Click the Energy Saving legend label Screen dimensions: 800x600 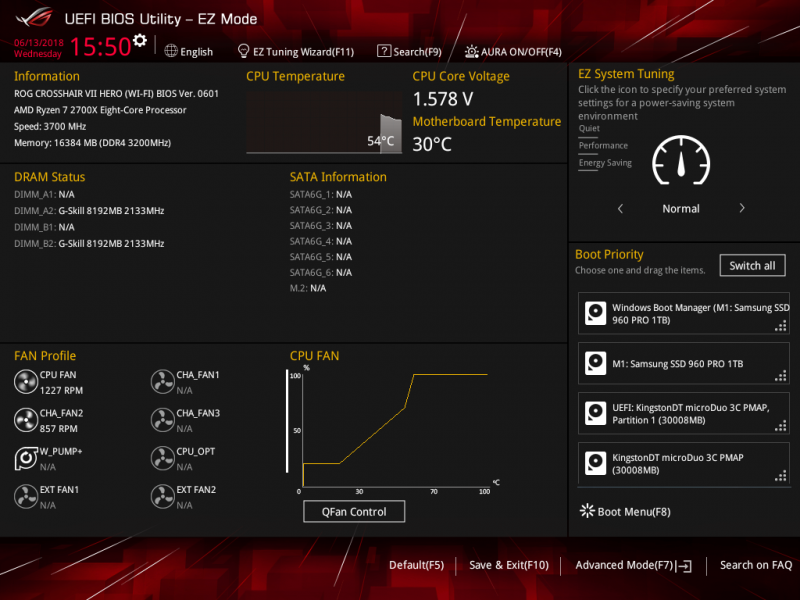pos(605,163)
